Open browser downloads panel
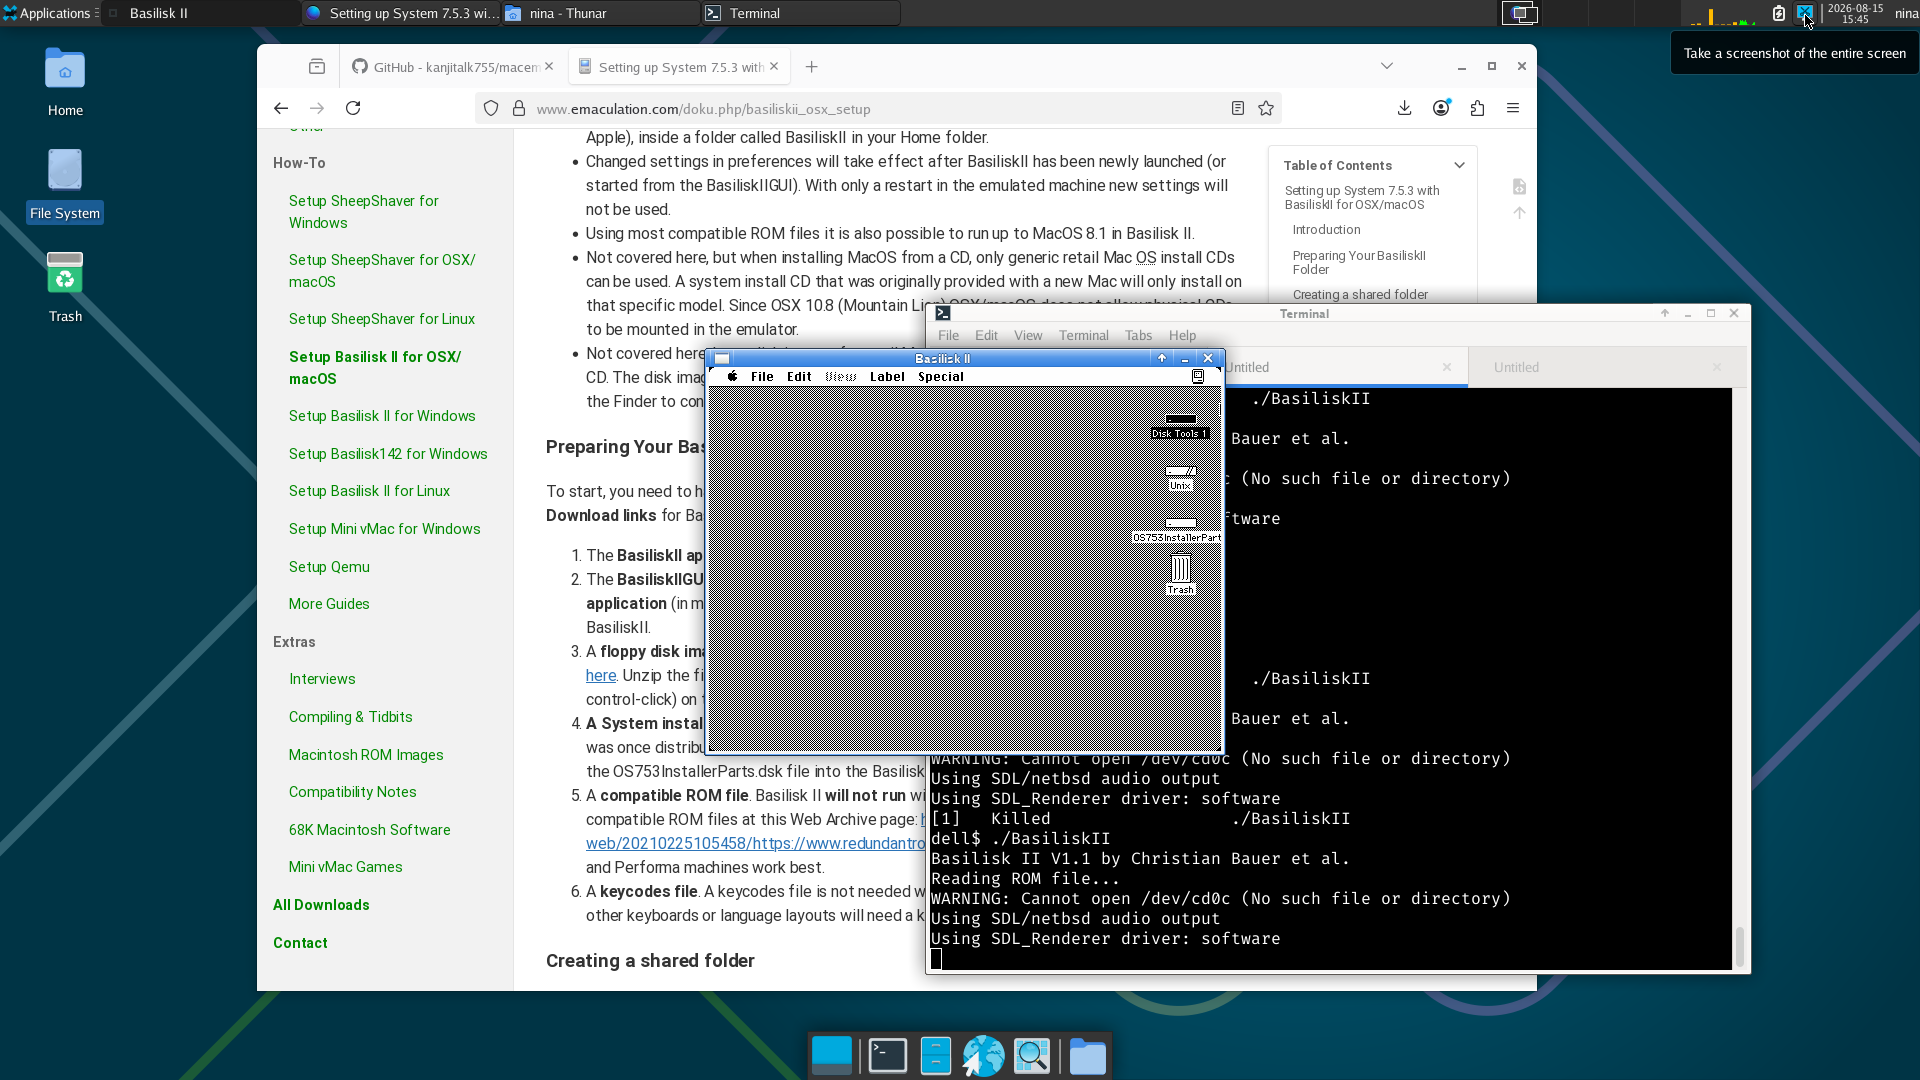The height and width of the screenshot is (1080, 1920). 1405,108
